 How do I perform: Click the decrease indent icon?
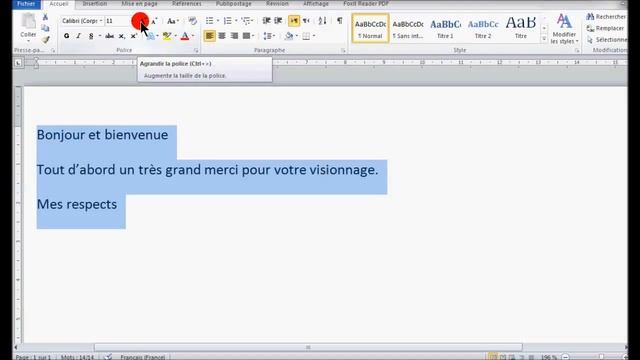tap(267, 21)
